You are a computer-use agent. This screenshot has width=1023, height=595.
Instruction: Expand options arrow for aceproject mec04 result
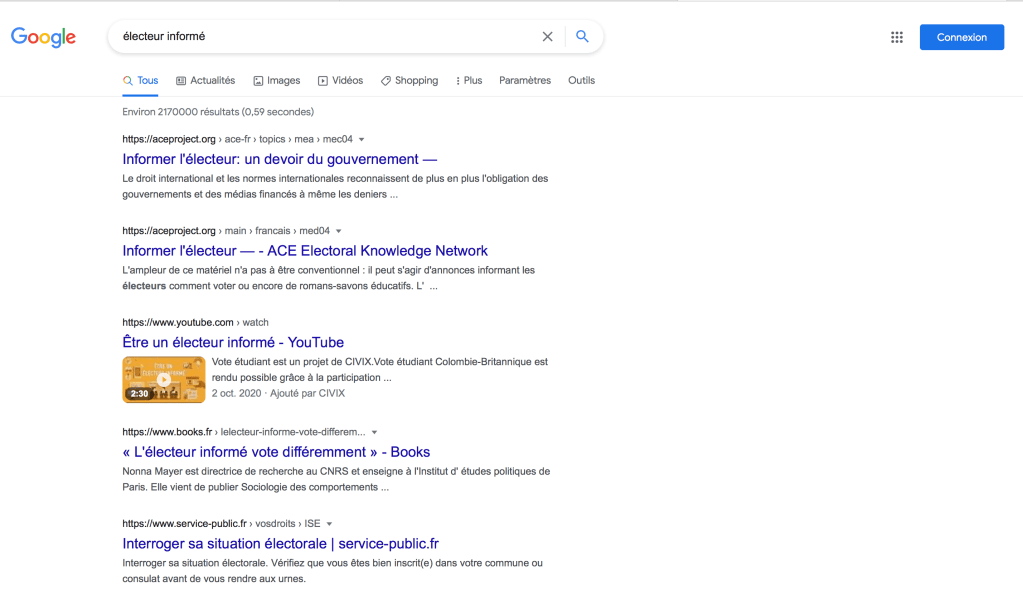[362, 140]
